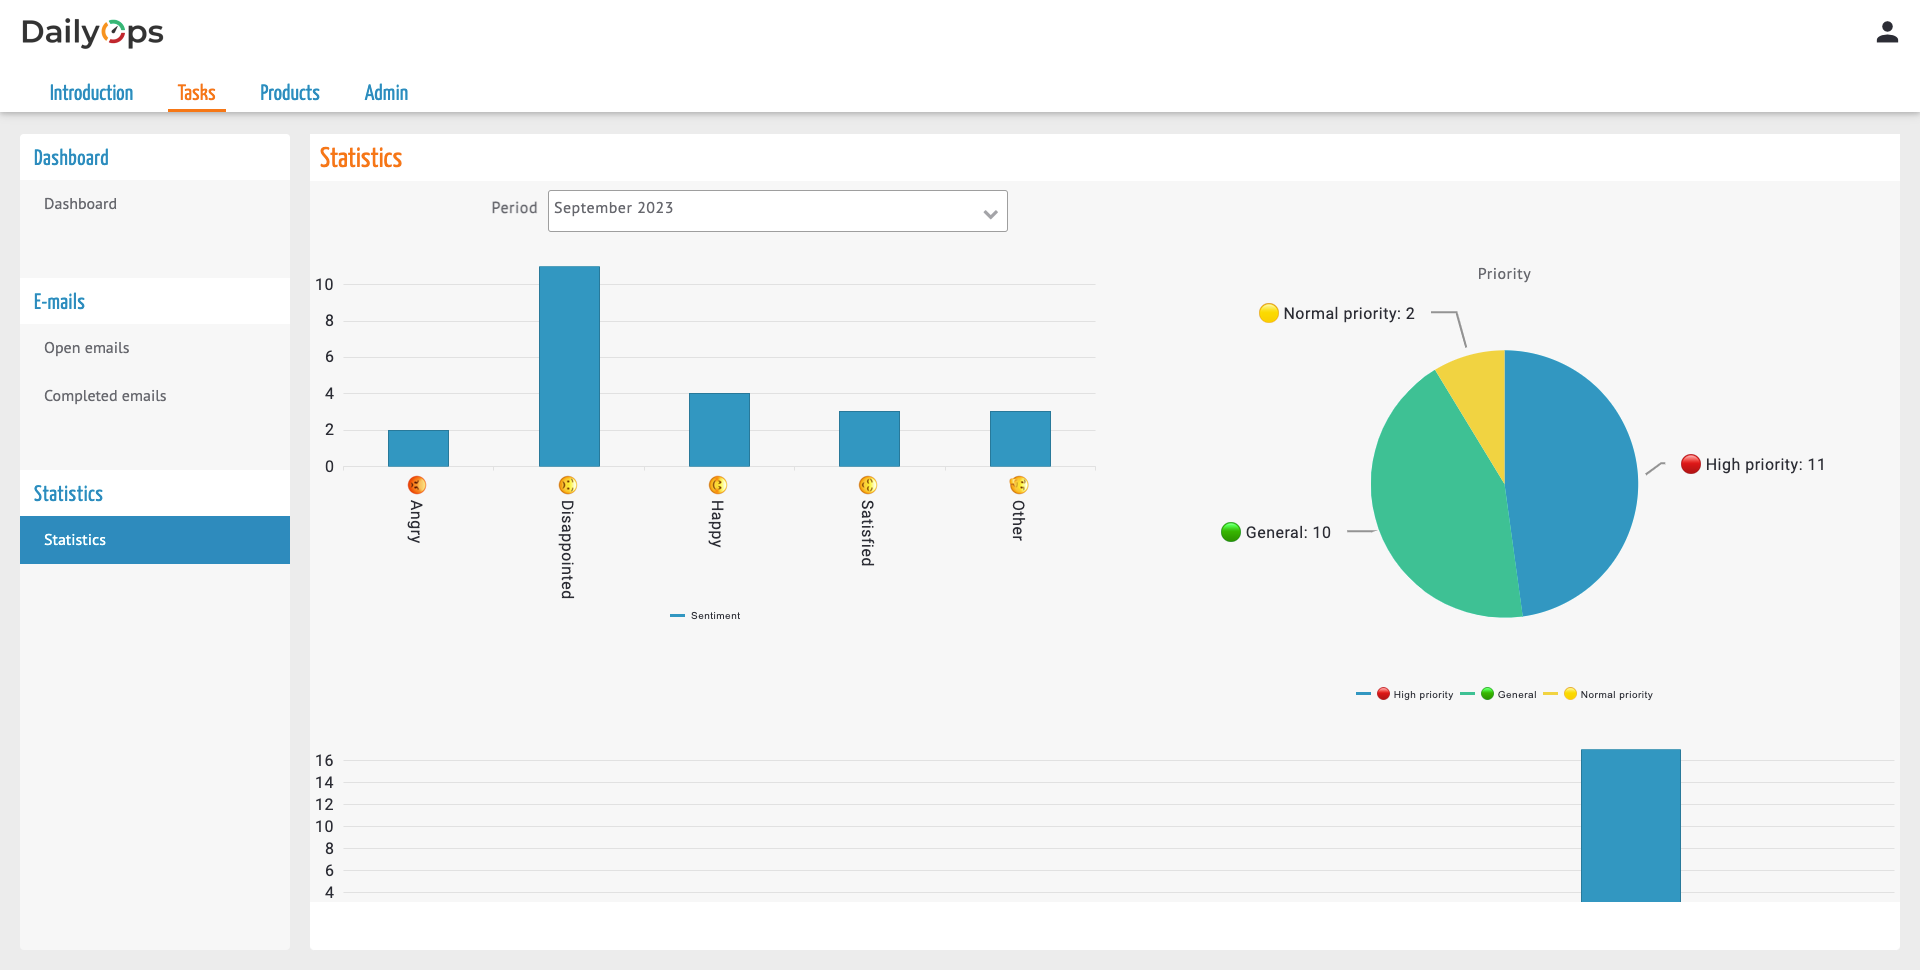Click the Disappointed bar in the sentiment chart
This screenshot has width=1920, height=970.
pyautogui.click(x=569, y=366)
